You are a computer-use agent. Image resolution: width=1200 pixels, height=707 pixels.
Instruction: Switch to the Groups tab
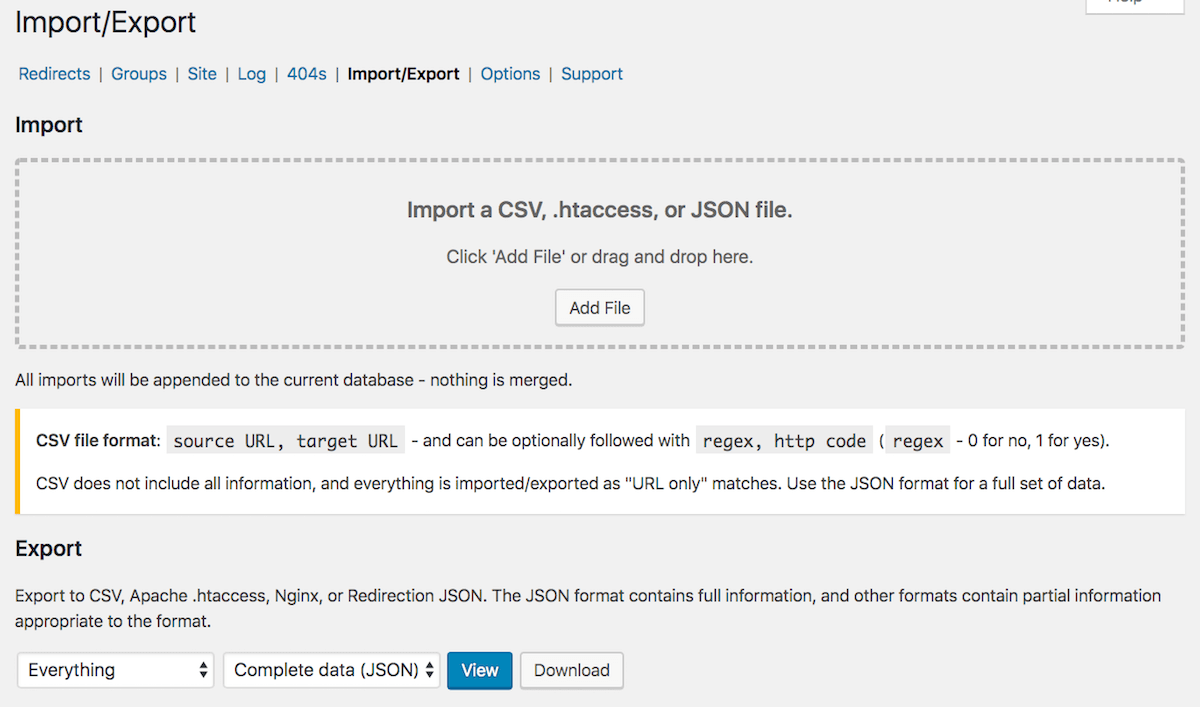pos(139,74)
